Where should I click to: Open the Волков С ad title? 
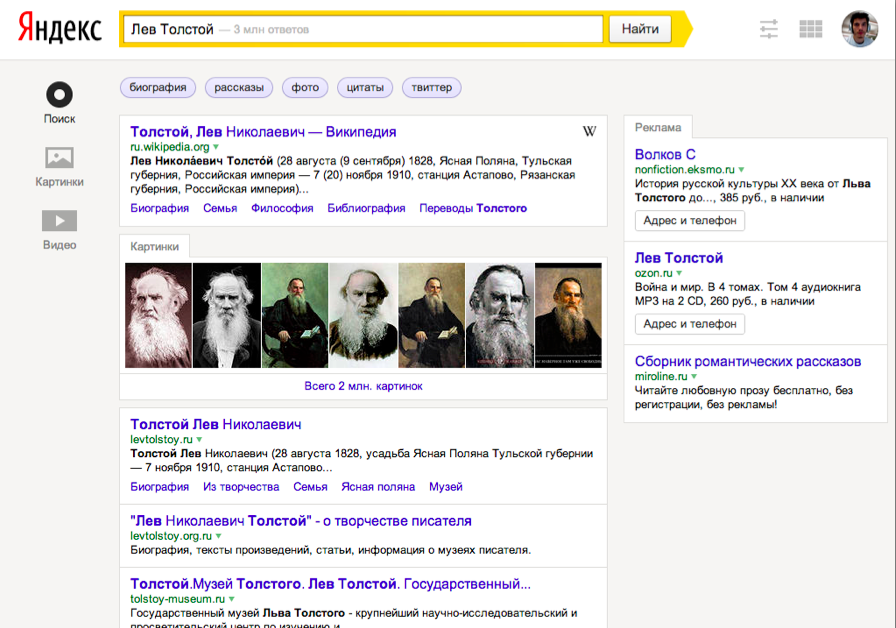point(665,154)
